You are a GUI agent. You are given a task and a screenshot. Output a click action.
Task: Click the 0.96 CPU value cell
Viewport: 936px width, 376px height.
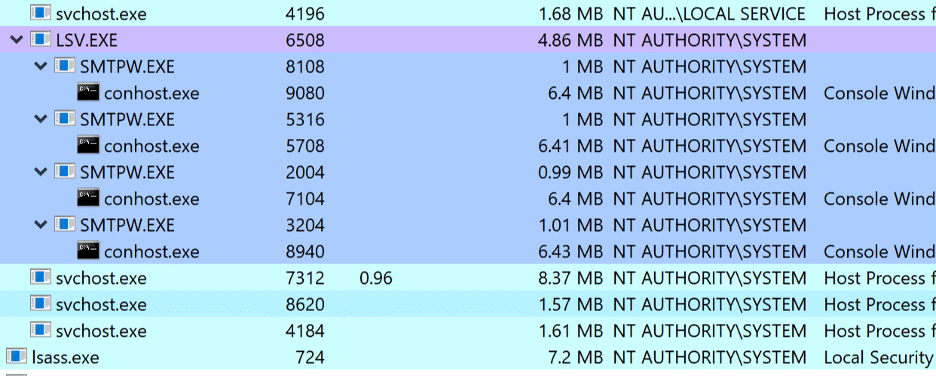click(x=376, y=278)
